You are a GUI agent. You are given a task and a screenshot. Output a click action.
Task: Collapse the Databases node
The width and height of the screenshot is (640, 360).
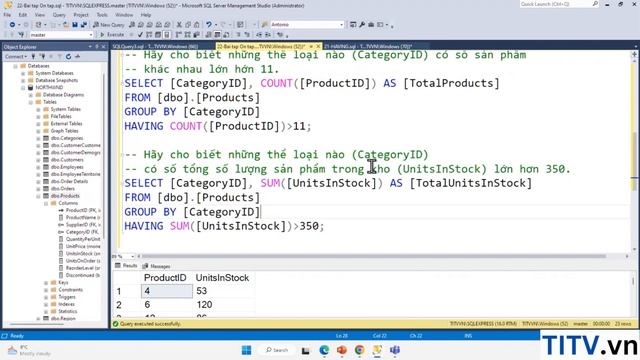click(x=16, y=66)
